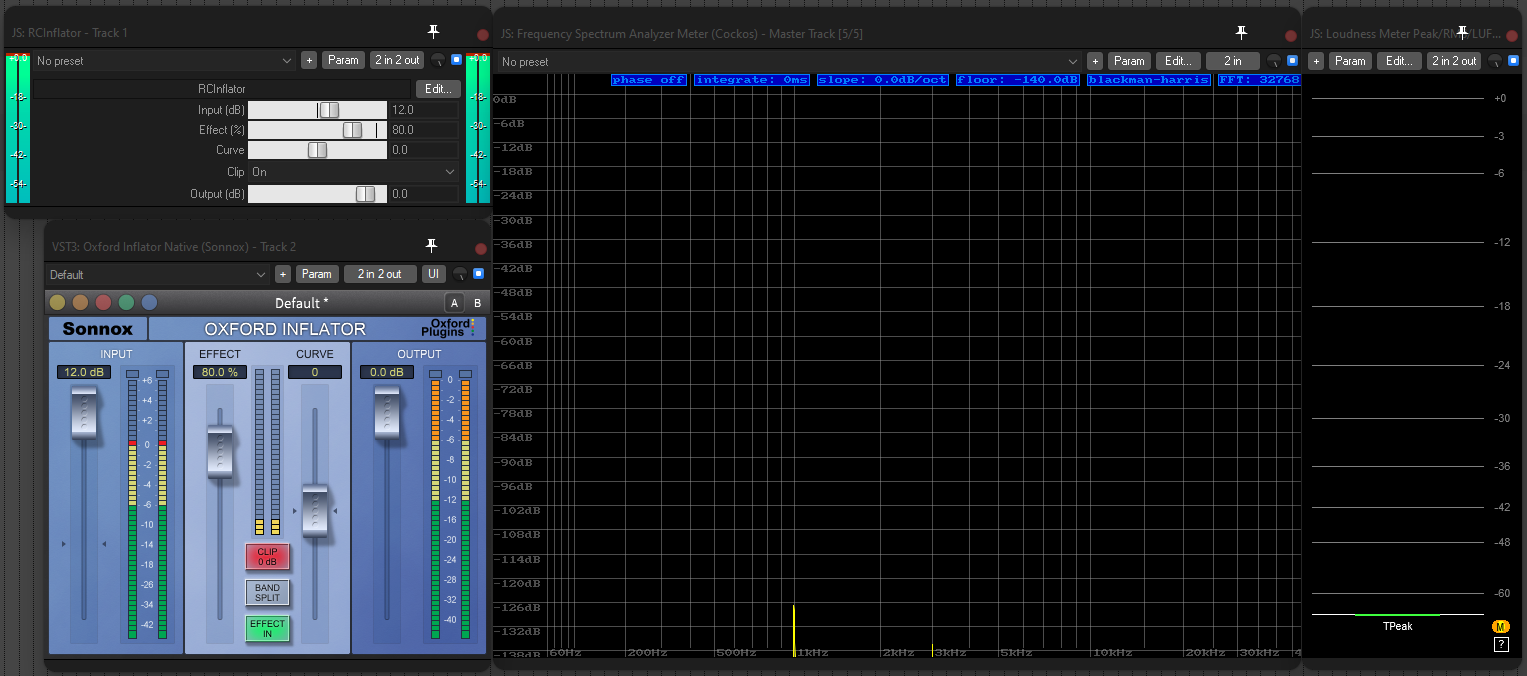The width and height of the screenshot is (1527, 676).
Task: Toggle the Oxford Inflator bypass checkbox
Action: tap(478, 274)
